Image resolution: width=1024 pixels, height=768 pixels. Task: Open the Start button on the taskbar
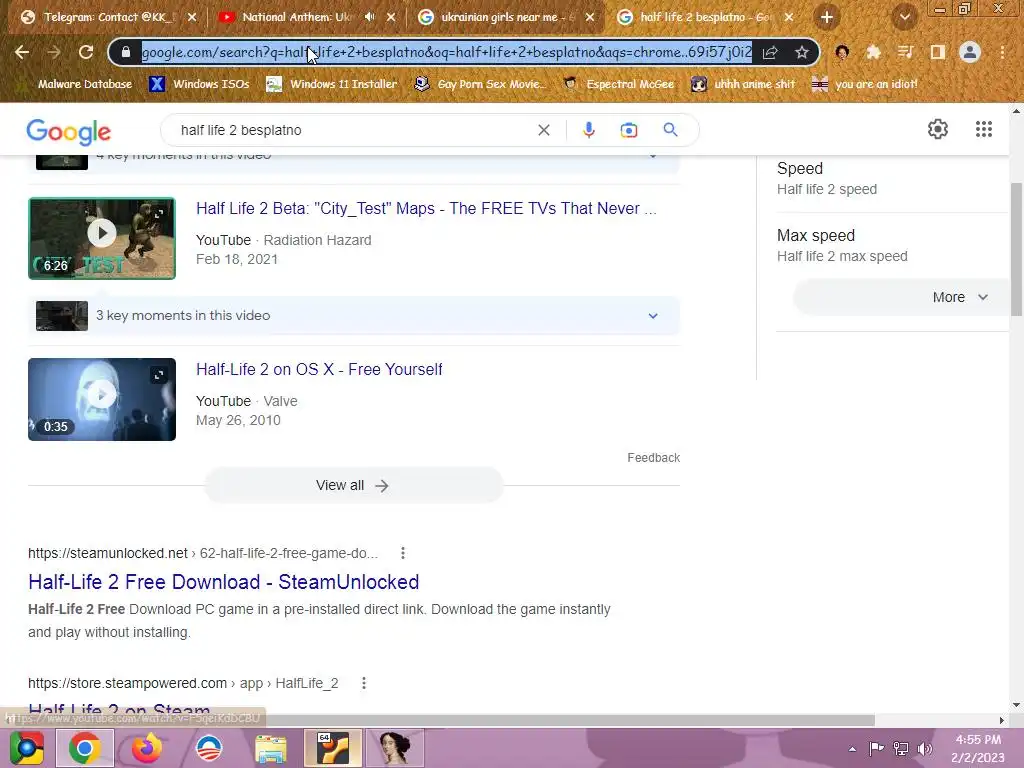(x=26, y=748)
